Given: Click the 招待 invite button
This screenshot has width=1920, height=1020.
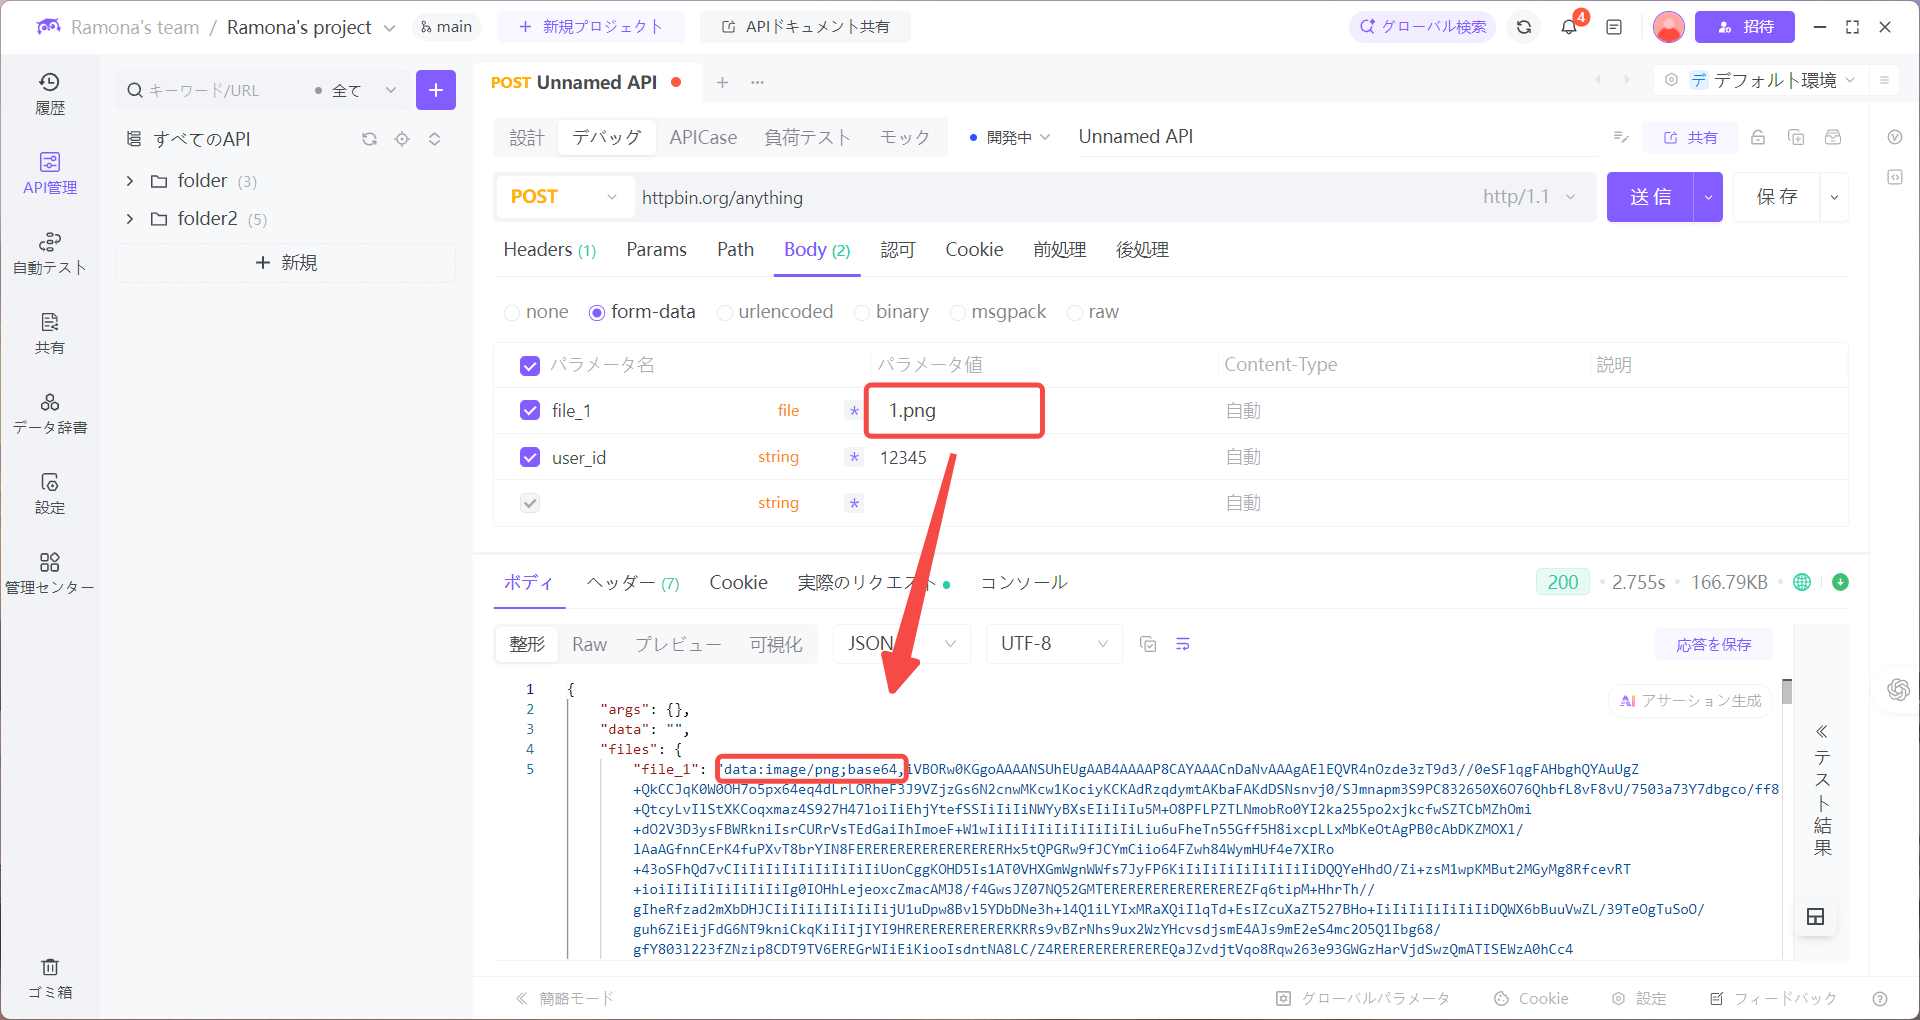Looking at the screenshot, I should (1745, 27).
